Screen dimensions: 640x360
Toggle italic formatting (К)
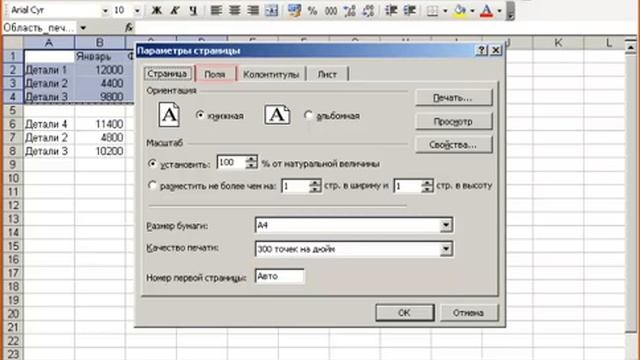(x=175, y=10)
